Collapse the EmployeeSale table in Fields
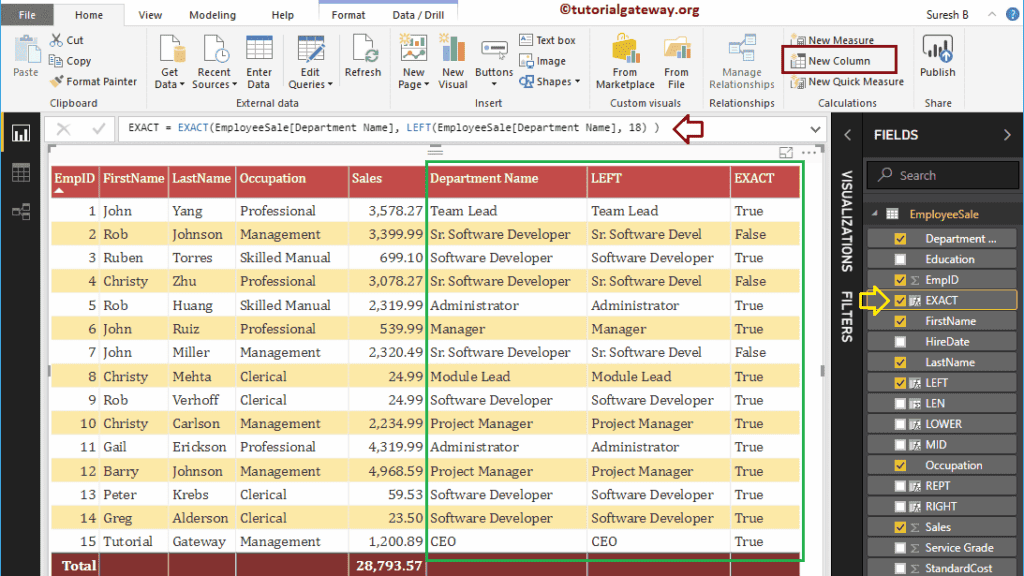The height and width of the screenshot is (576, 1024). [x=874, y=214]
